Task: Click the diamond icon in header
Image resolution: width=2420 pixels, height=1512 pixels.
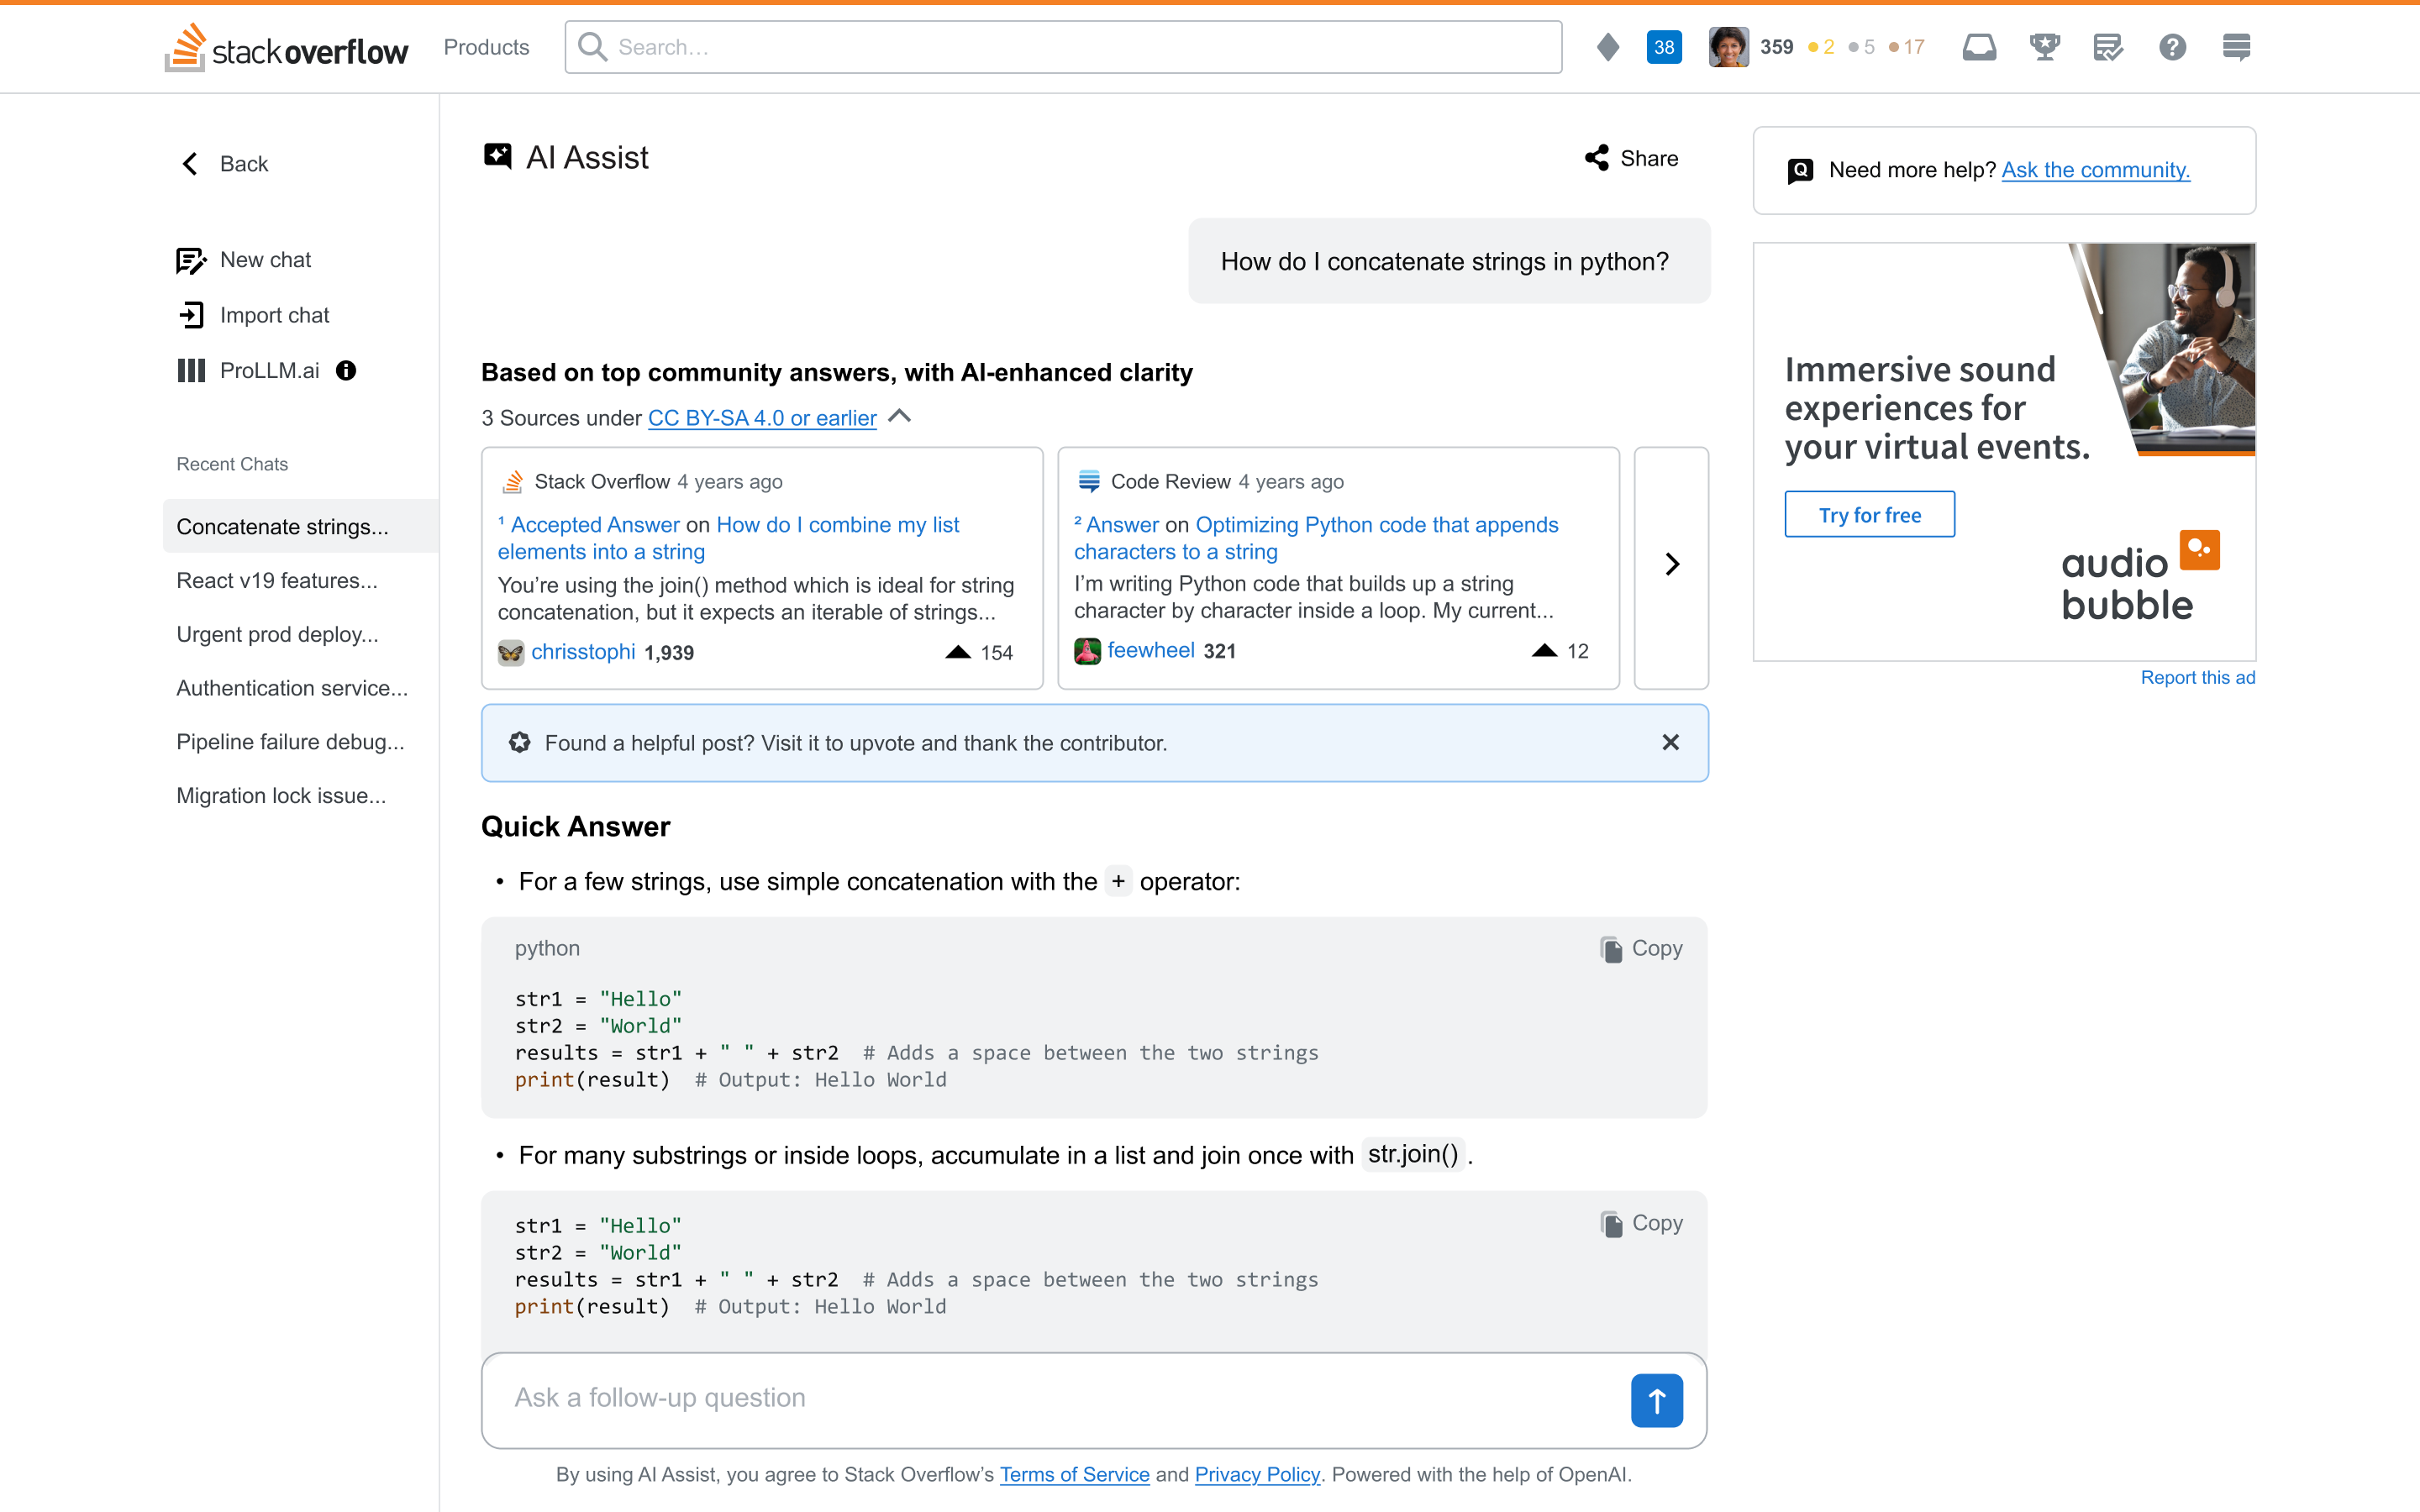Action: click(1608, 47)
